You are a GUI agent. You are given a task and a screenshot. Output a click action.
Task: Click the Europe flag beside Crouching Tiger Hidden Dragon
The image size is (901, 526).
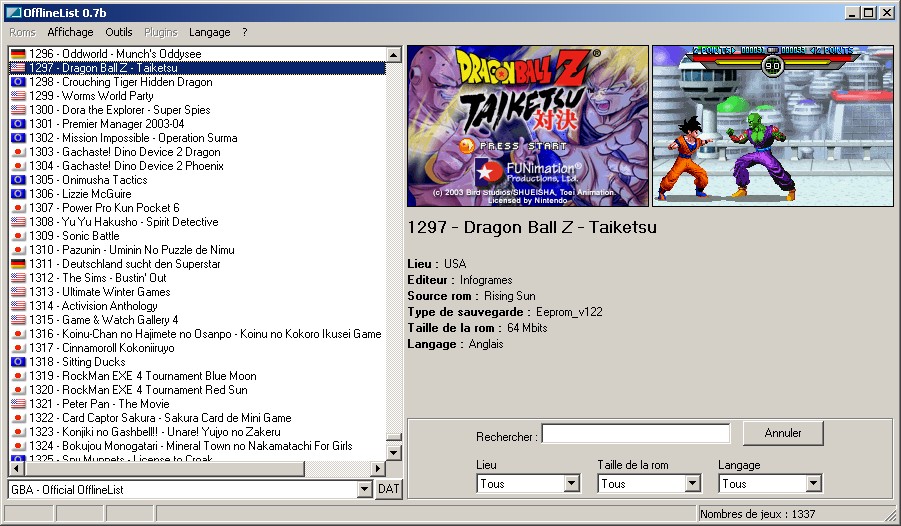pyautogui.click(x=18, y=82)
